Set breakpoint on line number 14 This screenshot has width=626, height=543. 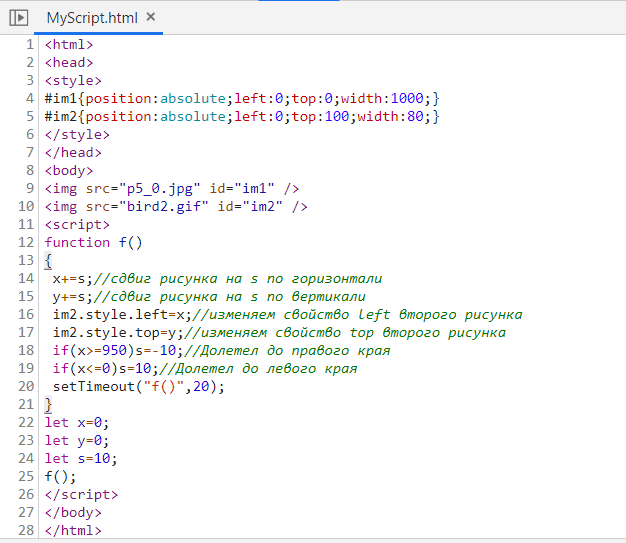tap(26, 279)
